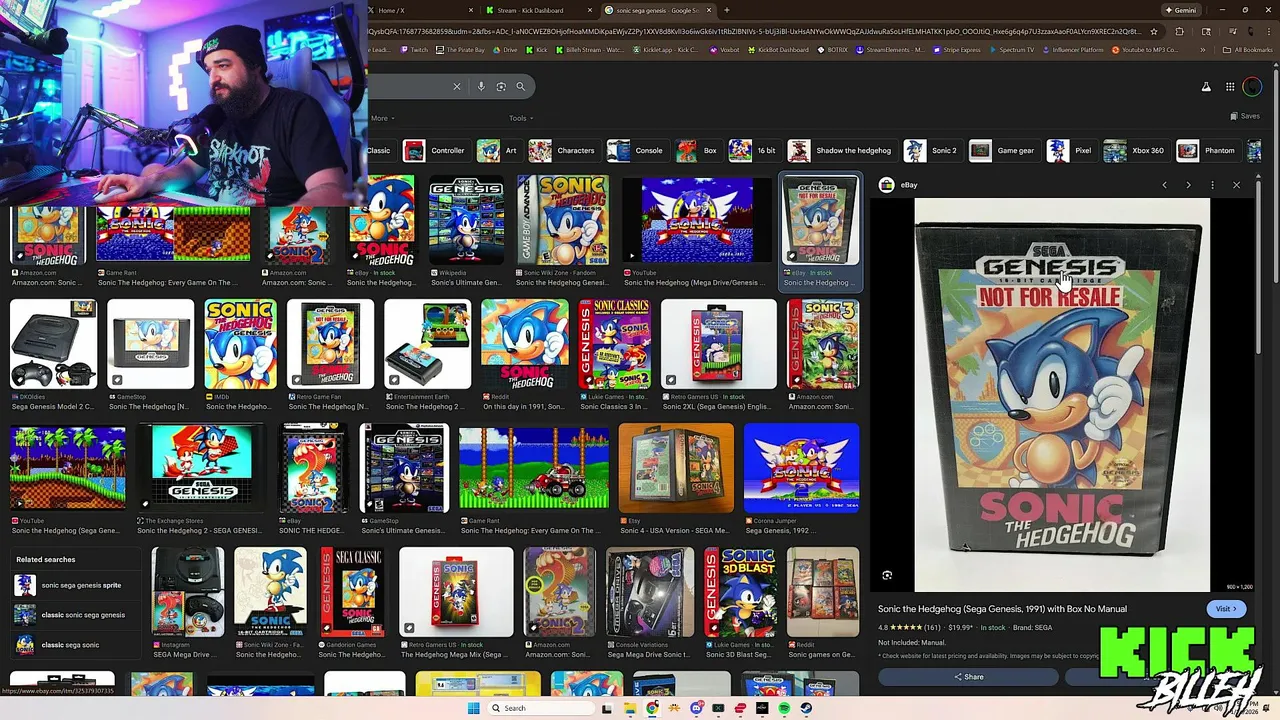Open the Sonic 3D Blast thumbnail result
The height and width of the screenshot is (720, 1280).
(x=741, y=592)
